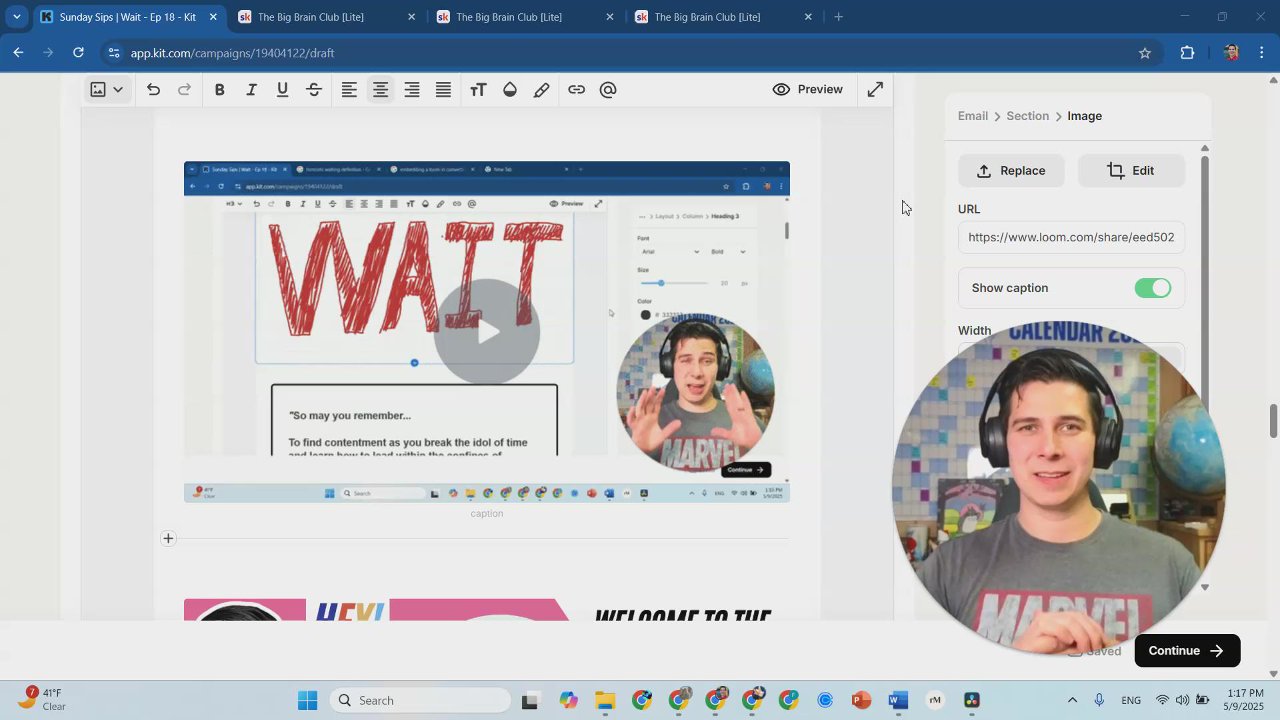Apply strikethrough formatting
Viewport: 1280px width, 720px height.
pos(314,90)
